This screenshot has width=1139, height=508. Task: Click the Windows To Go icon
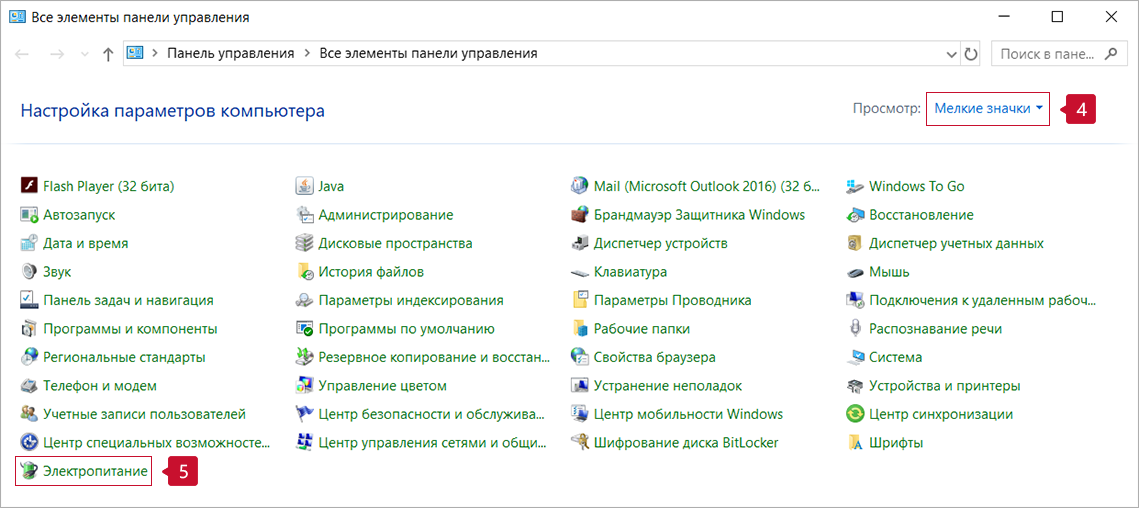coord(855,186)
